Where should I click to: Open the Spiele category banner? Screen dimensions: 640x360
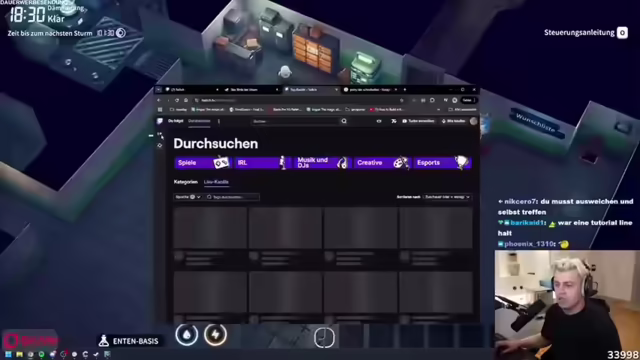pos(203,163)
